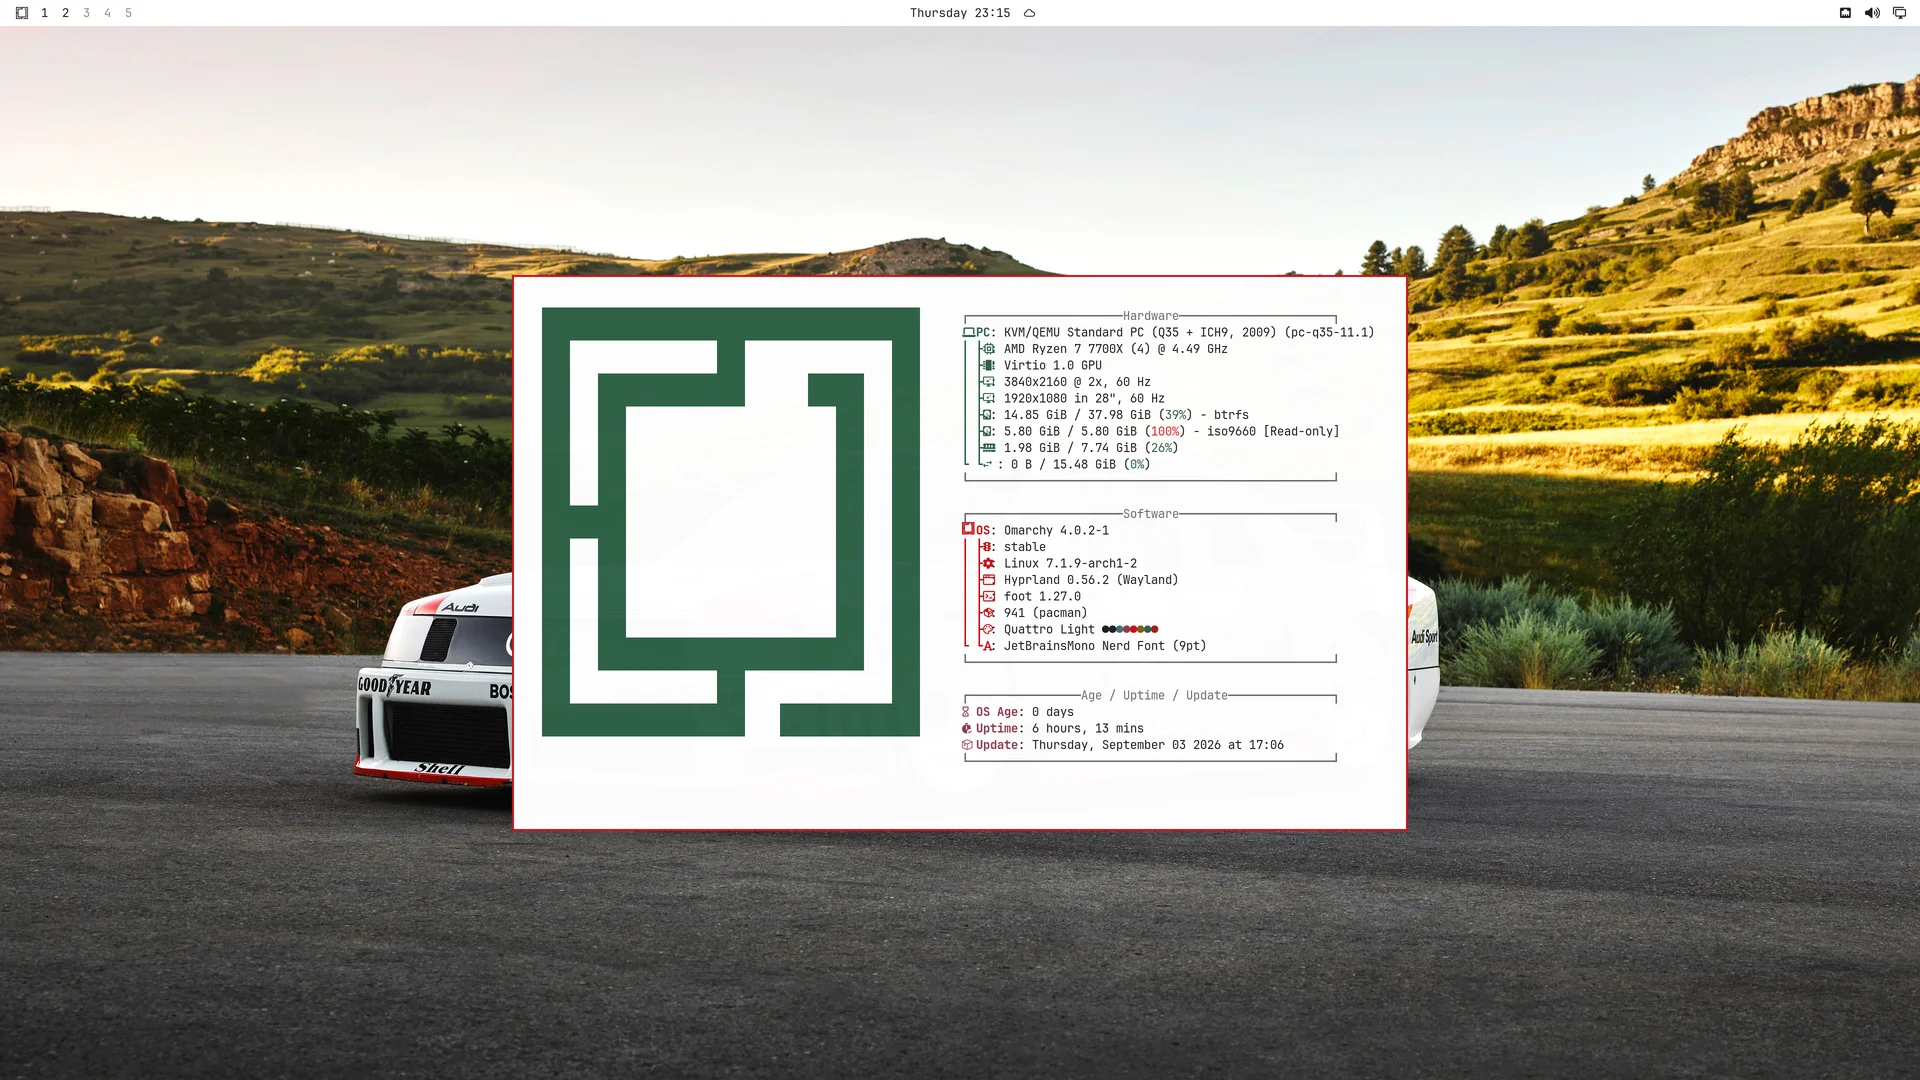Click the hourglass icon beside OS Age
Viewport: 1920px width, 1080px height.
coord(966,712)
